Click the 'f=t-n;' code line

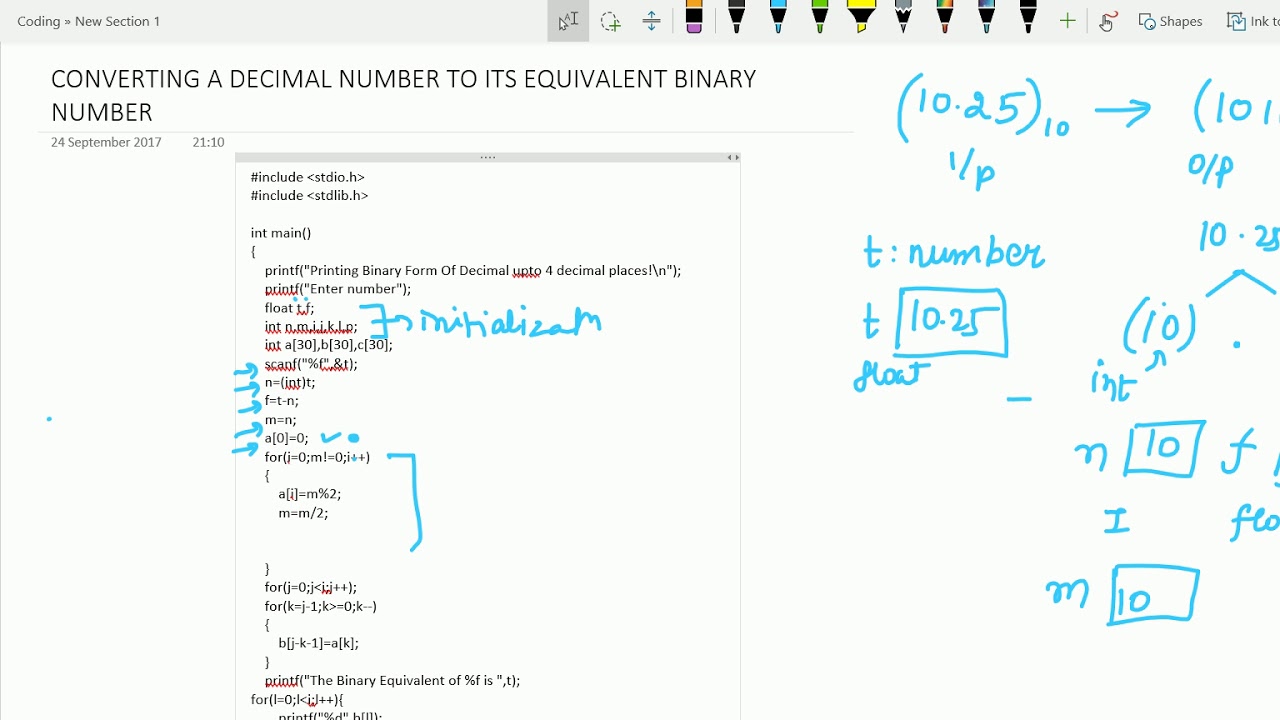click(x=282, y=401)
